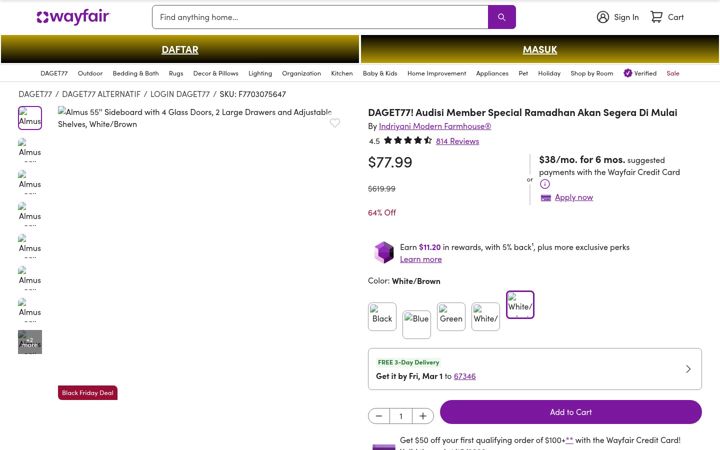Image resolution: width=720 pixels, height=450 pixels.
Task: Open the +2 more thumbnails tile
Action: [x=30, y=342]
